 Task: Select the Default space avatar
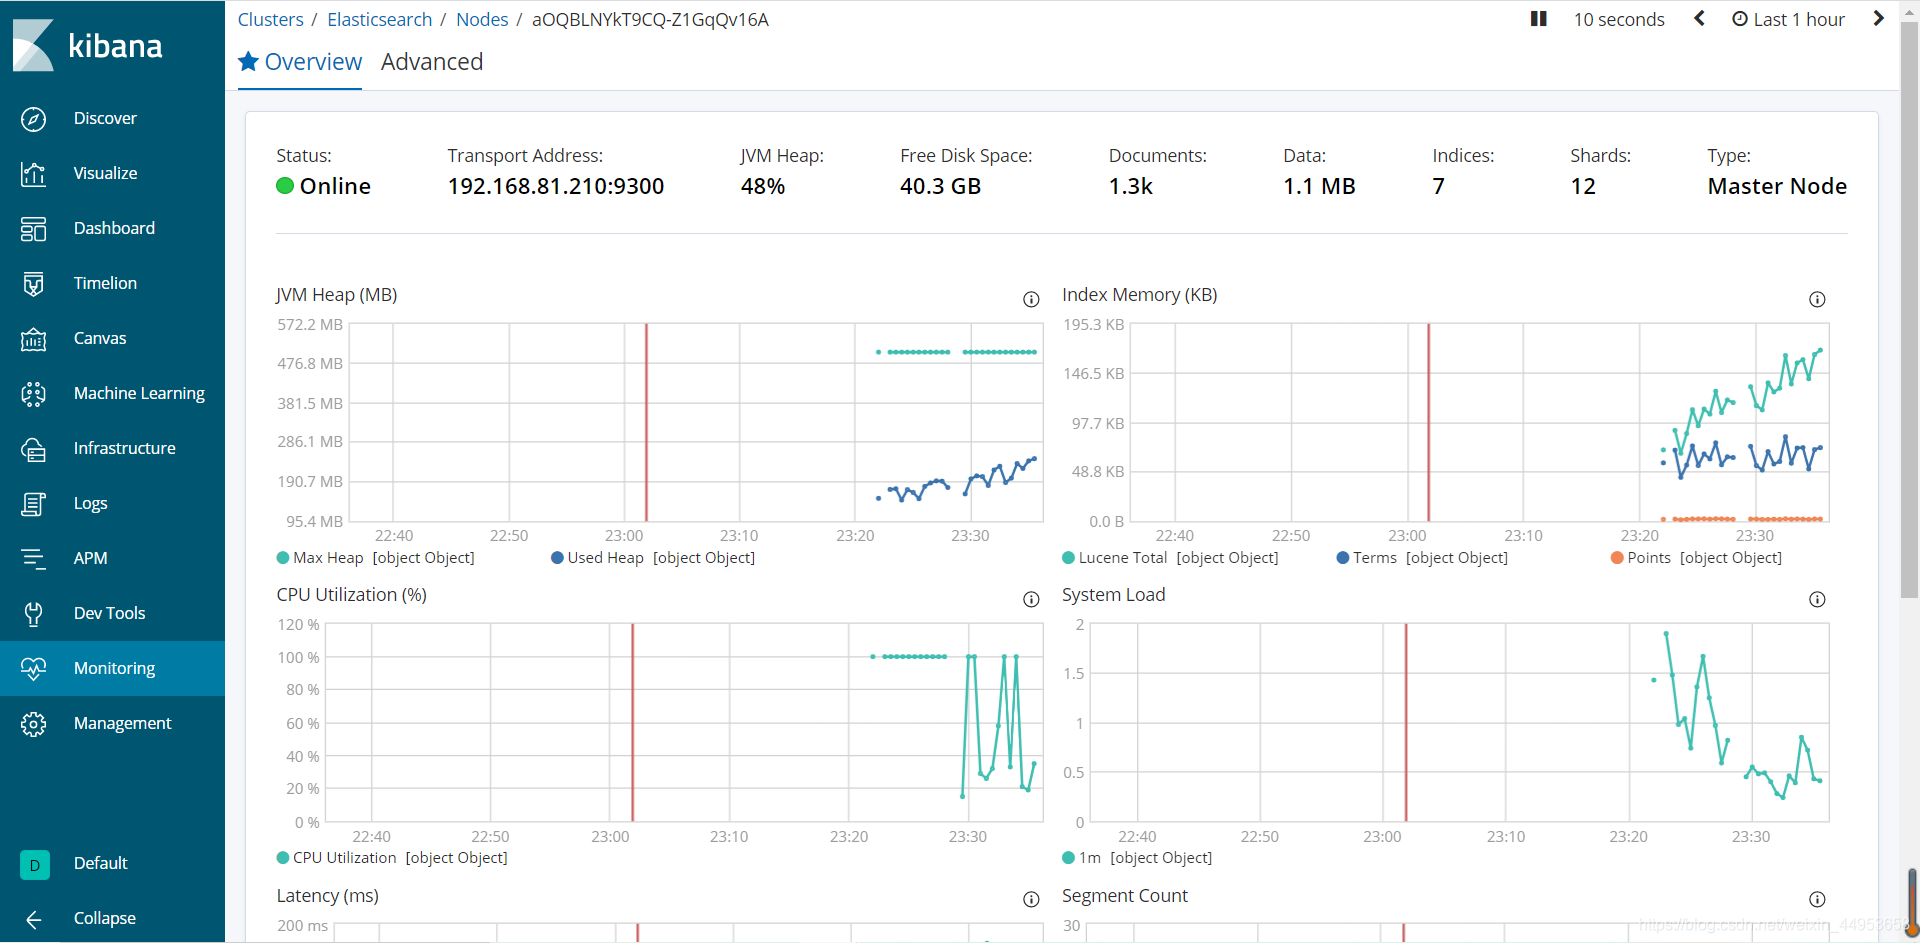(34, 865)
